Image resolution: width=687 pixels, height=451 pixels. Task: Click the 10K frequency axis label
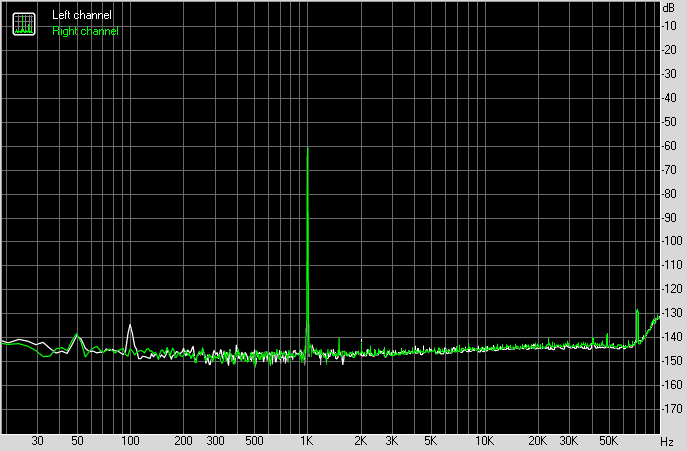pos(484,441)
